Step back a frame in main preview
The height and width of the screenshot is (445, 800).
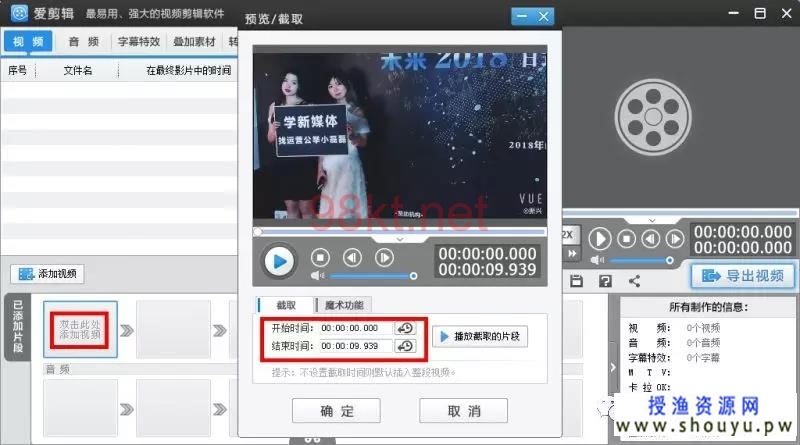651,238
